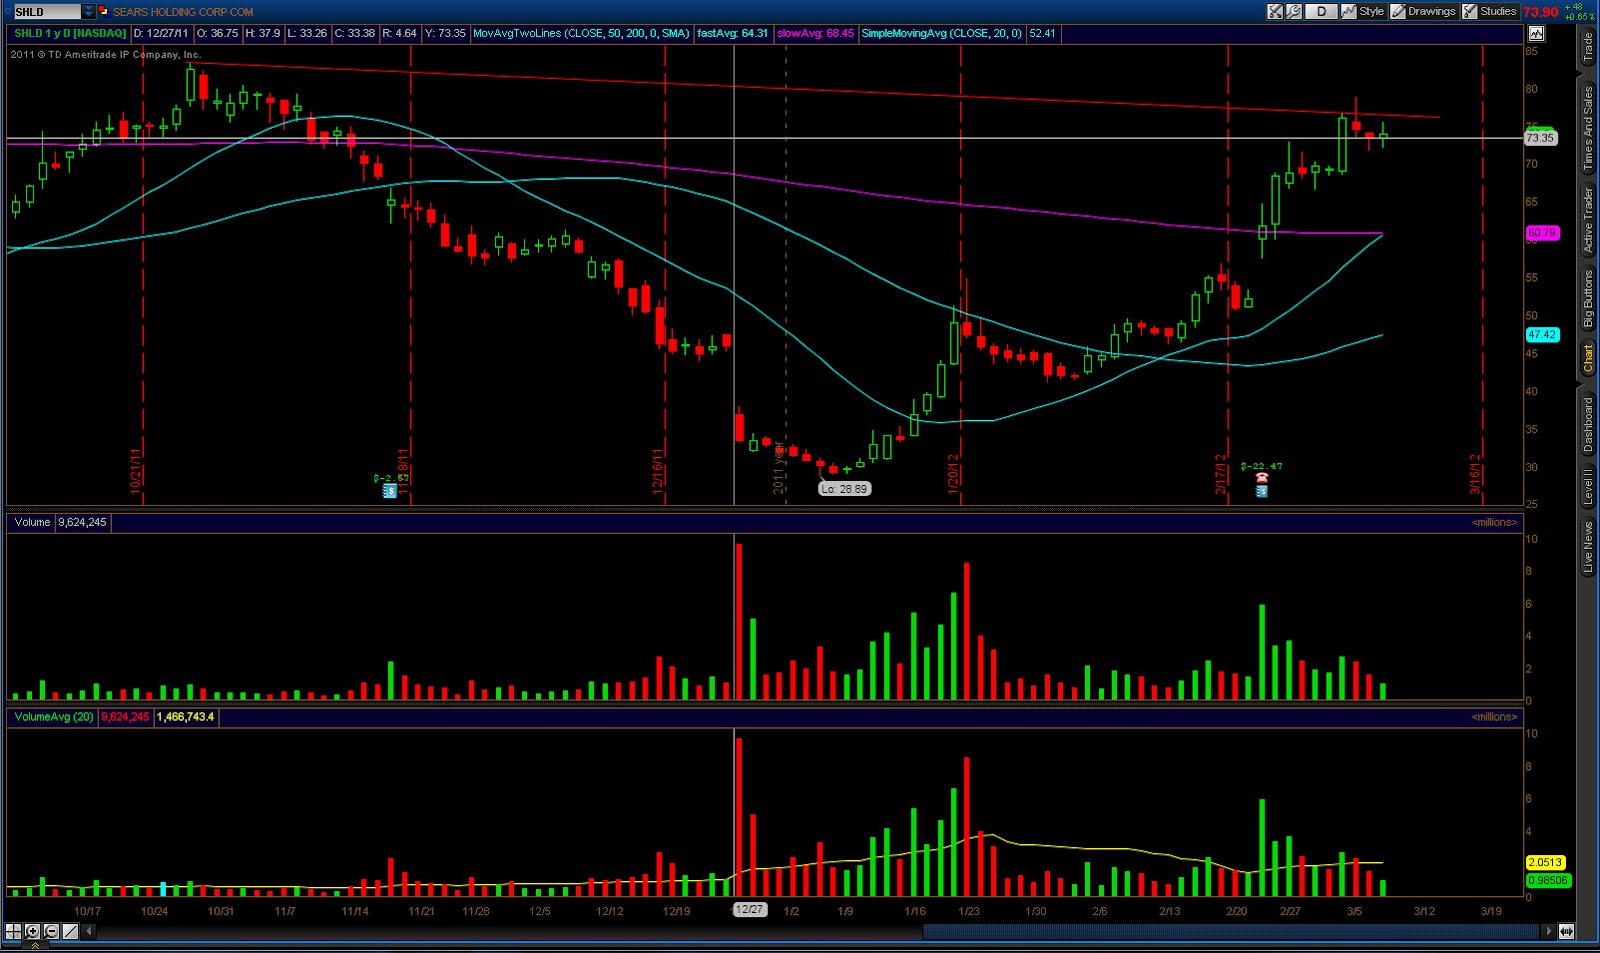
Task: Click the SHLD symbol input field
Action: point(46,12)
